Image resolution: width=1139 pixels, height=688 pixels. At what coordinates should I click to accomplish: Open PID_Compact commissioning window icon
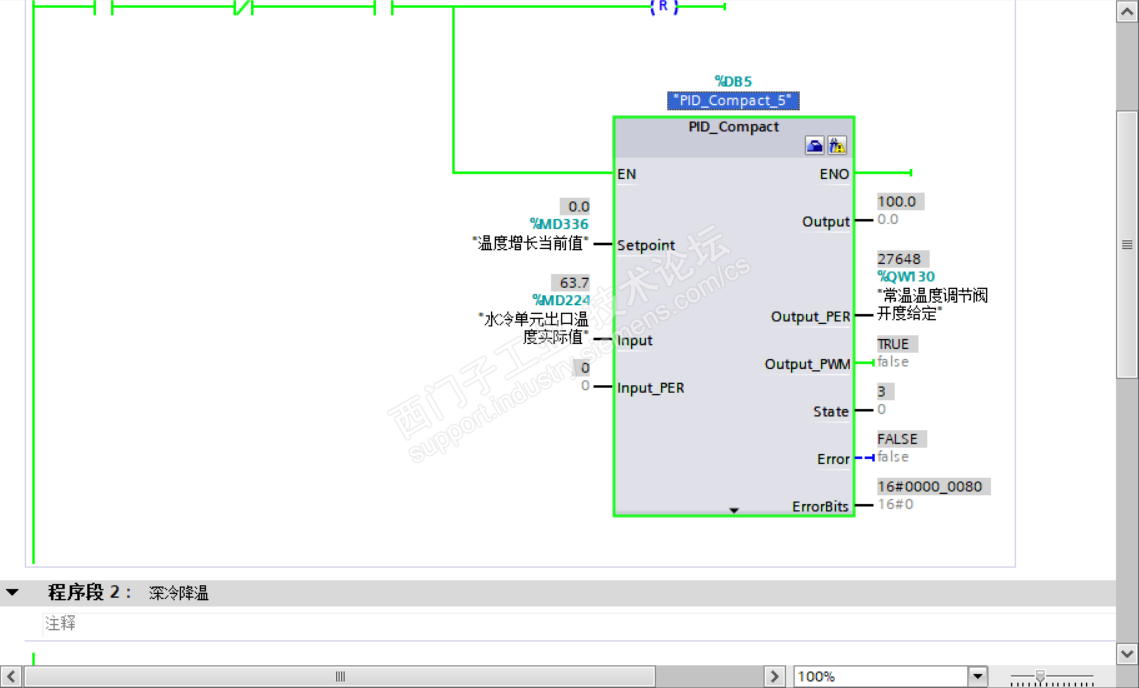point(837,145)
